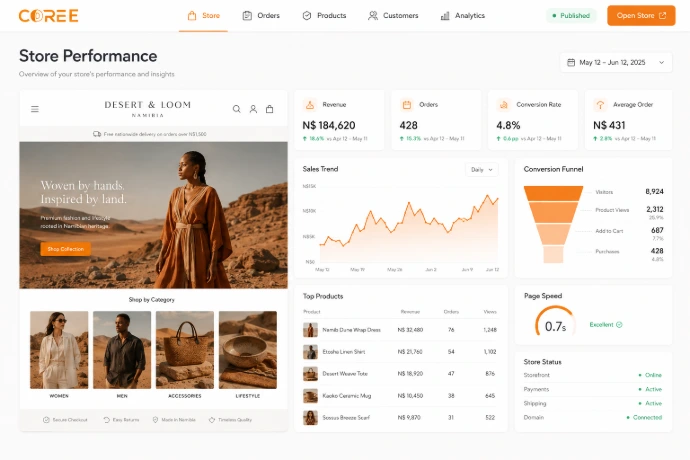This screenshot has width=690, height=460.
Task: Click the N$ 431 average order value
Action: 609,125
